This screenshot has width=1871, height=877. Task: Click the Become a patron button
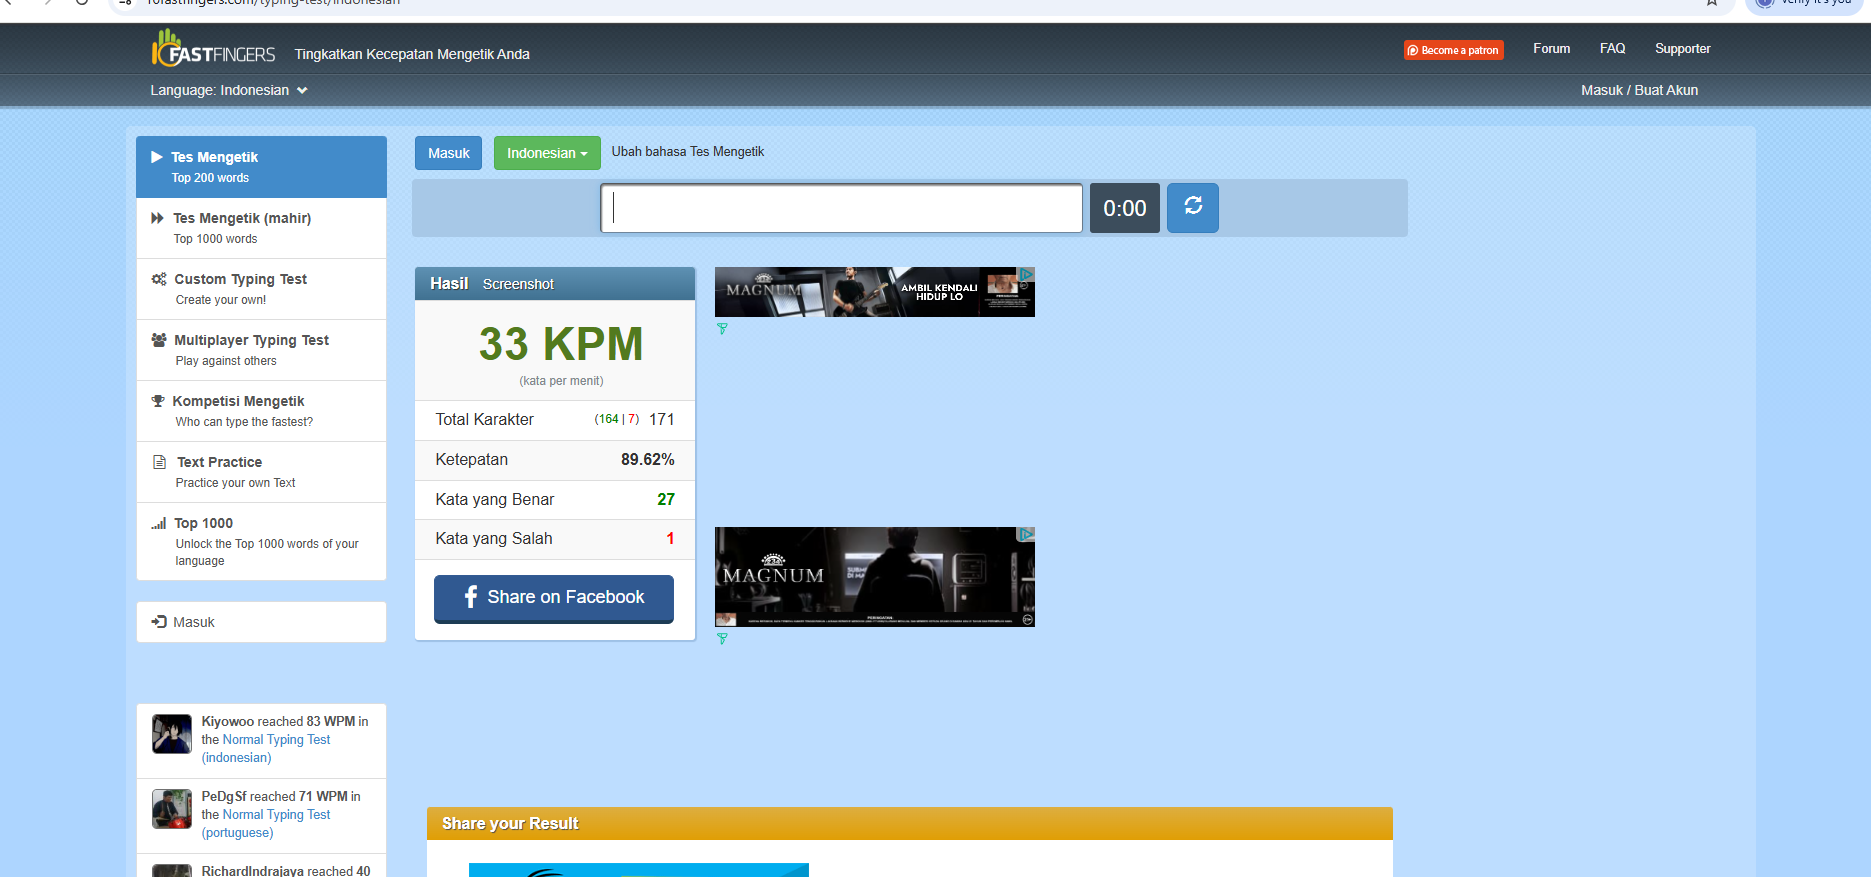[1454, 50]
